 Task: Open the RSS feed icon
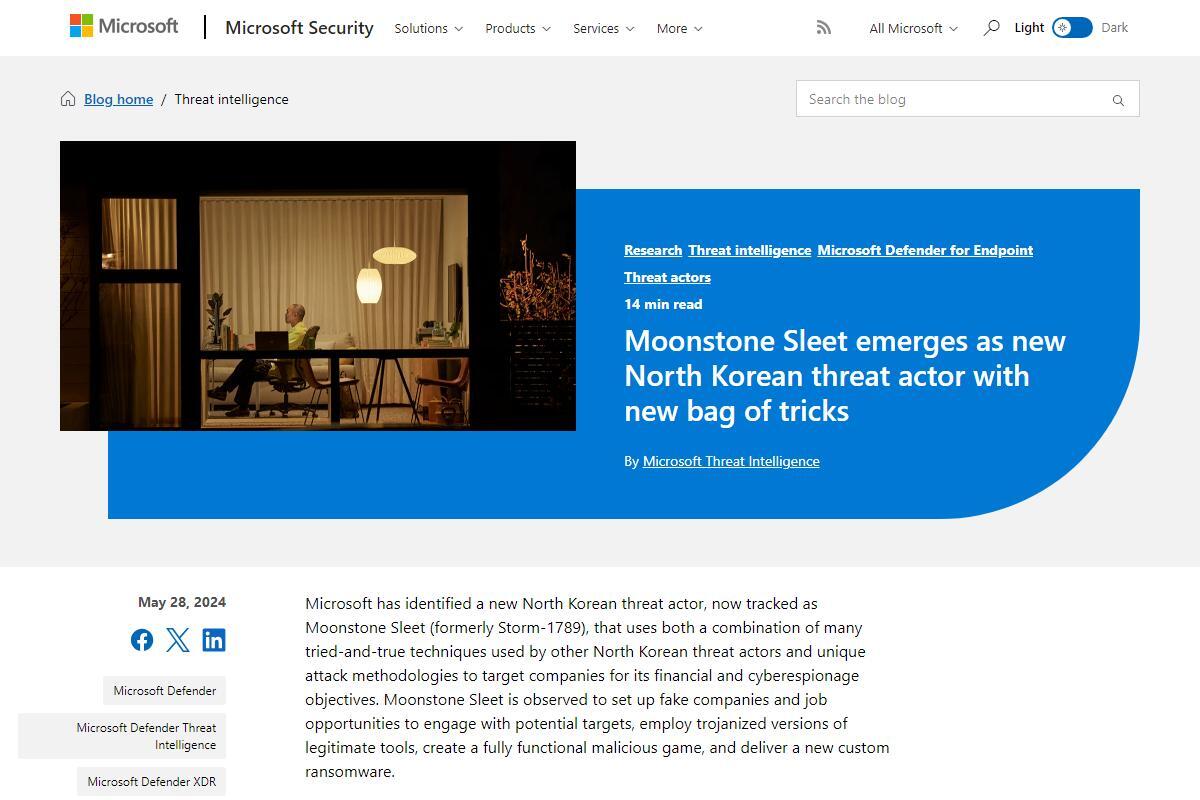pyautogui.click(x=823, y=28)
